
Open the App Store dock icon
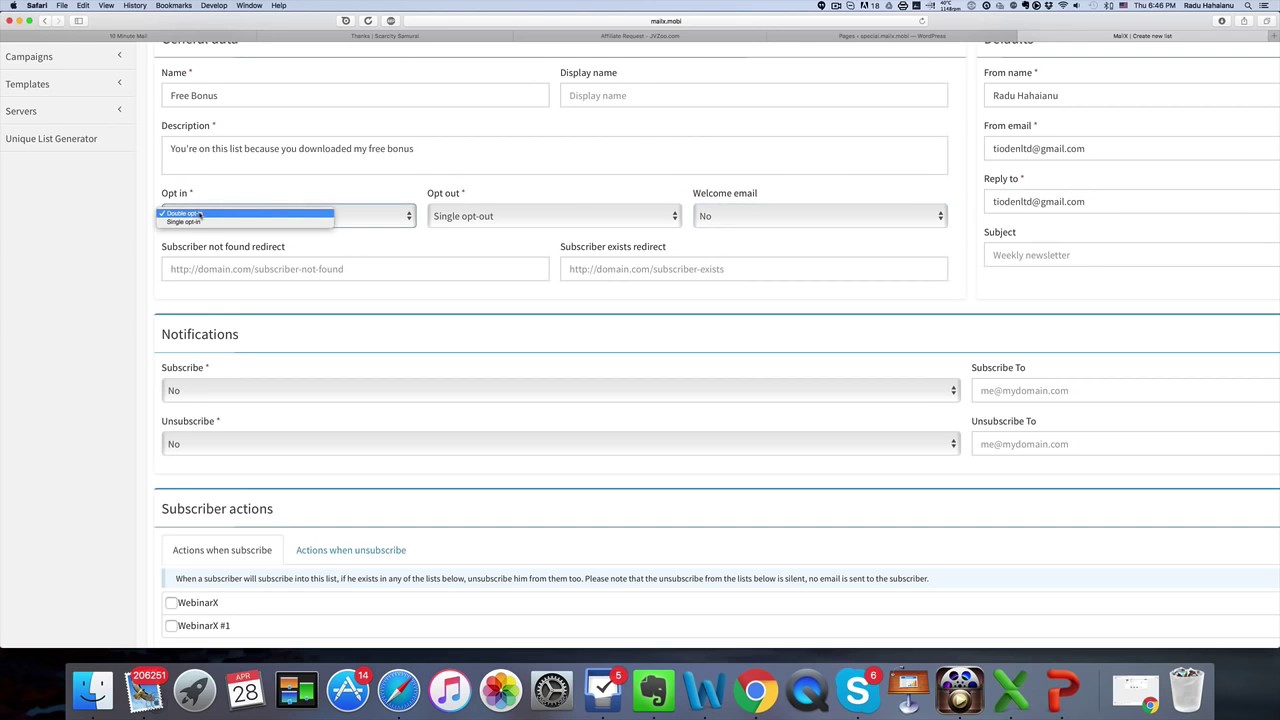(x=348, y=691)
